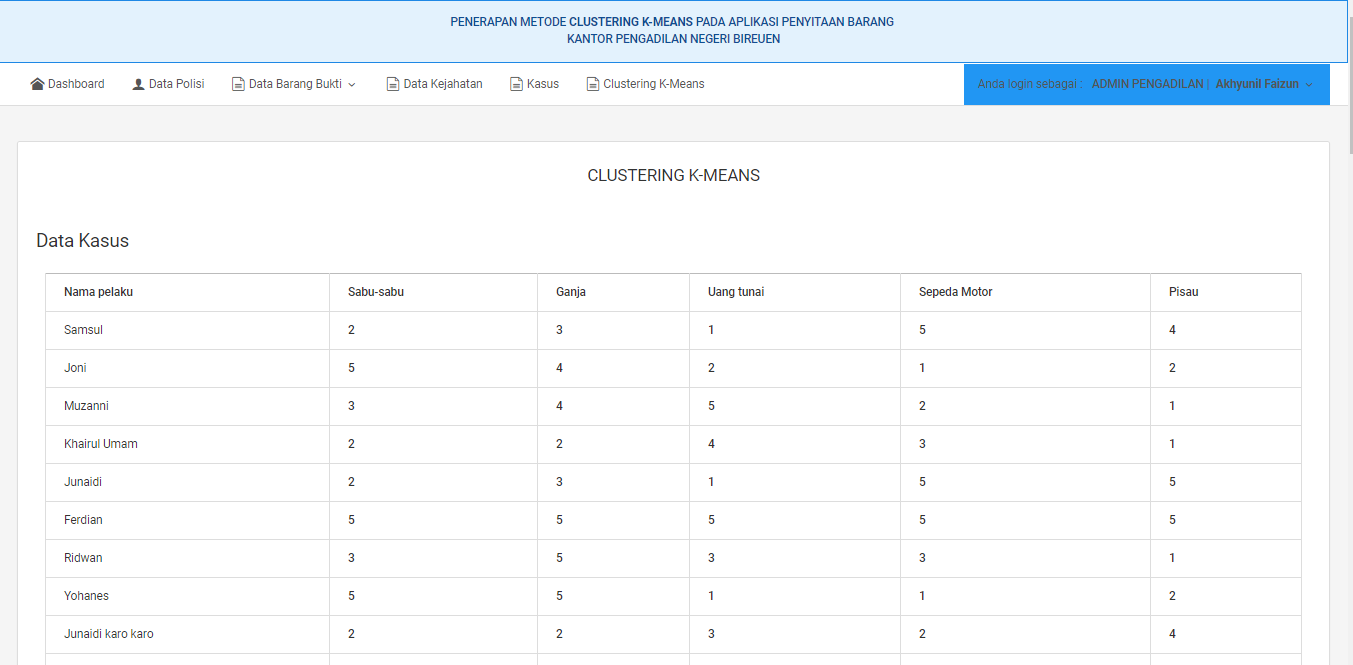Click Joni's Sabu-sabu value 5
This screenshot has width=1353, height=665.
(x=351, y=368)
